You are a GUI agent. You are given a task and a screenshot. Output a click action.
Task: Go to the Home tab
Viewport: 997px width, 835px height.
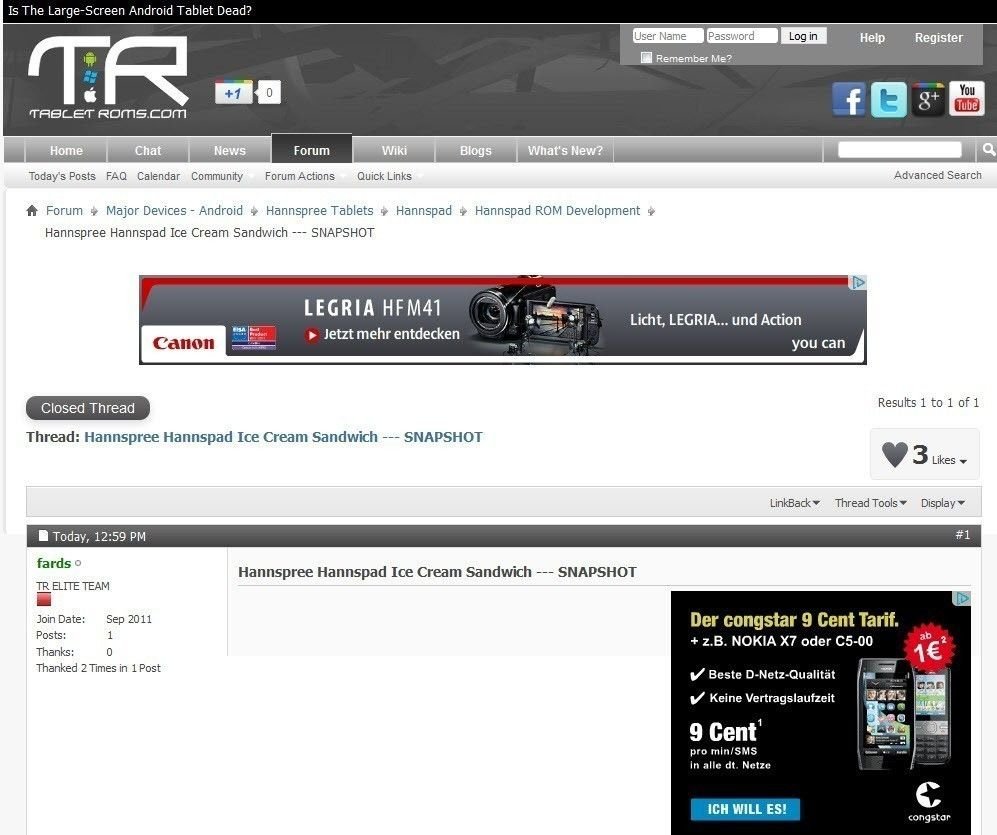pos(66,151)
